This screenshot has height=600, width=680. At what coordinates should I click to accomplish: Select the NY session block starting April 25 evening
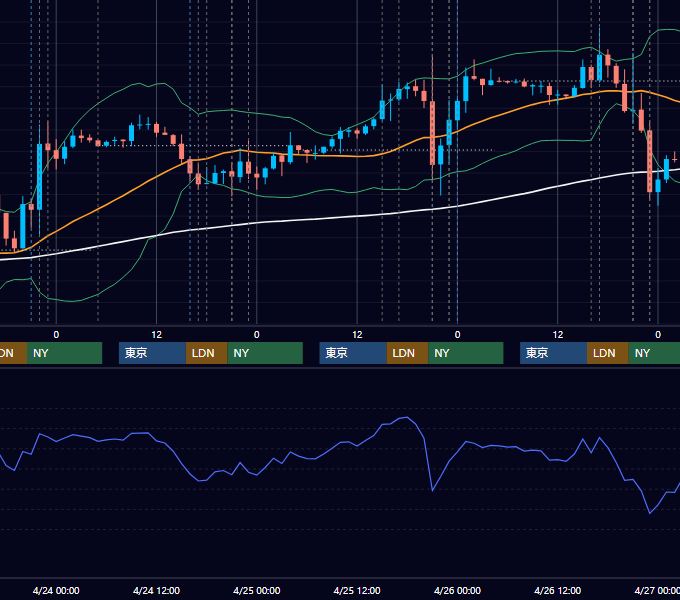(x=466, y=353)
